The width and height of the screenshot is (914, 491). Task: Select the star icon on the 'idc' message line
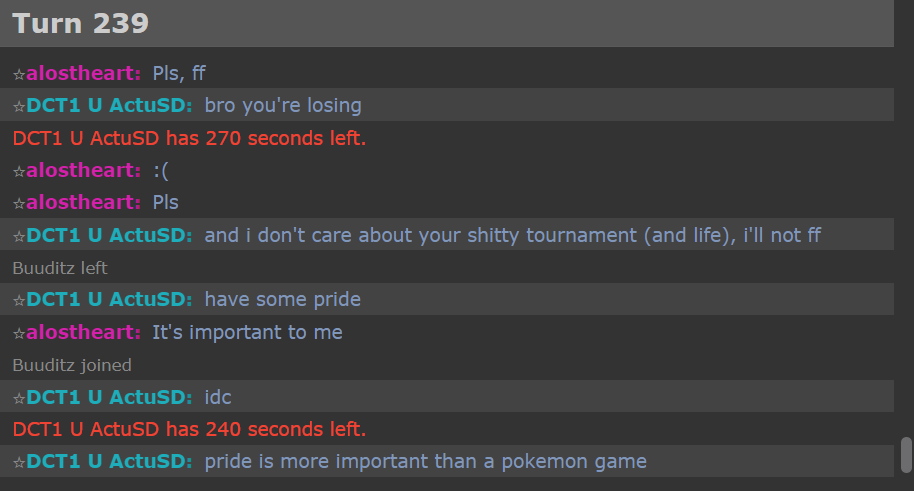click(x=19, y=398)
